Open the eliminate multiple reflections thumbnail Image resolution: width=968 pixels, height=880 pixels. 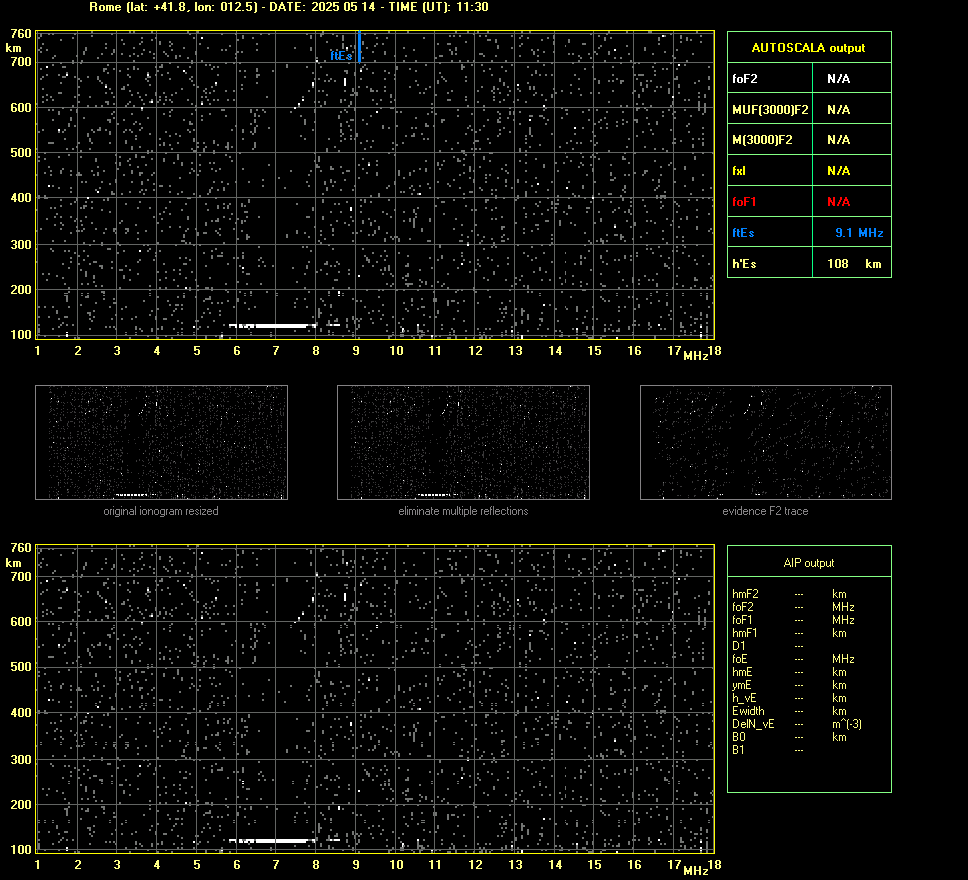(x=463, y=442)
